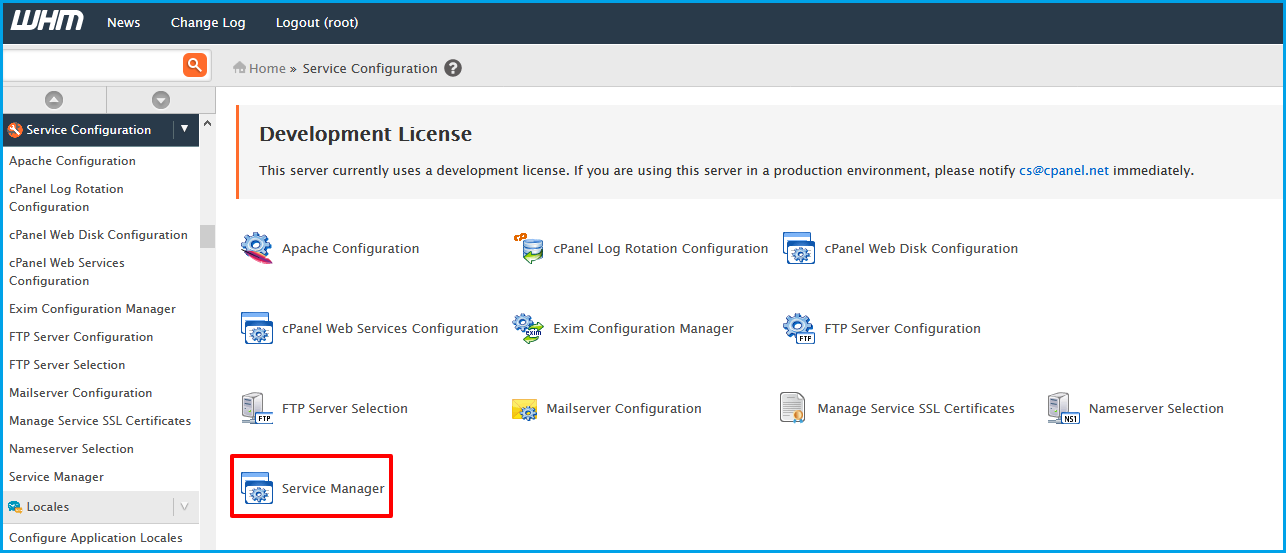This screenshot has width=1286, height=553.
Task: Click the Nameserver Selection server icon
Action: pos(1063,408)
